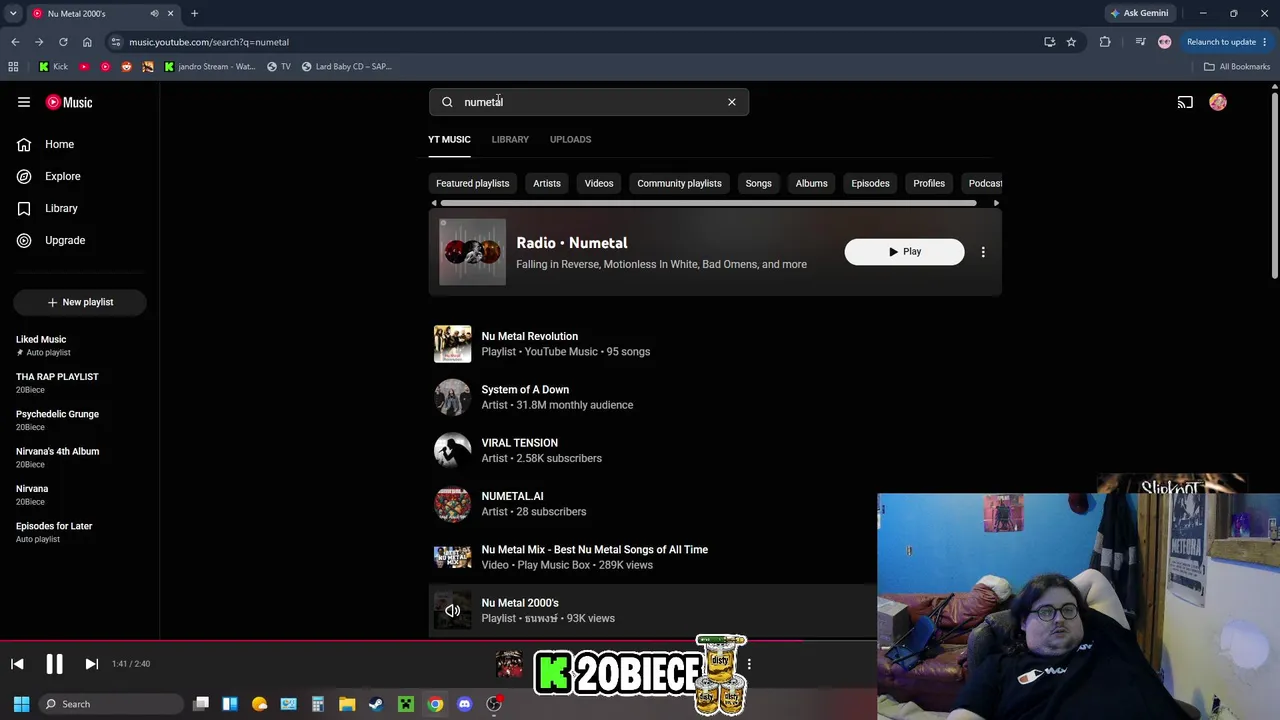Open Library in the sidebar

tap(80, 208)
